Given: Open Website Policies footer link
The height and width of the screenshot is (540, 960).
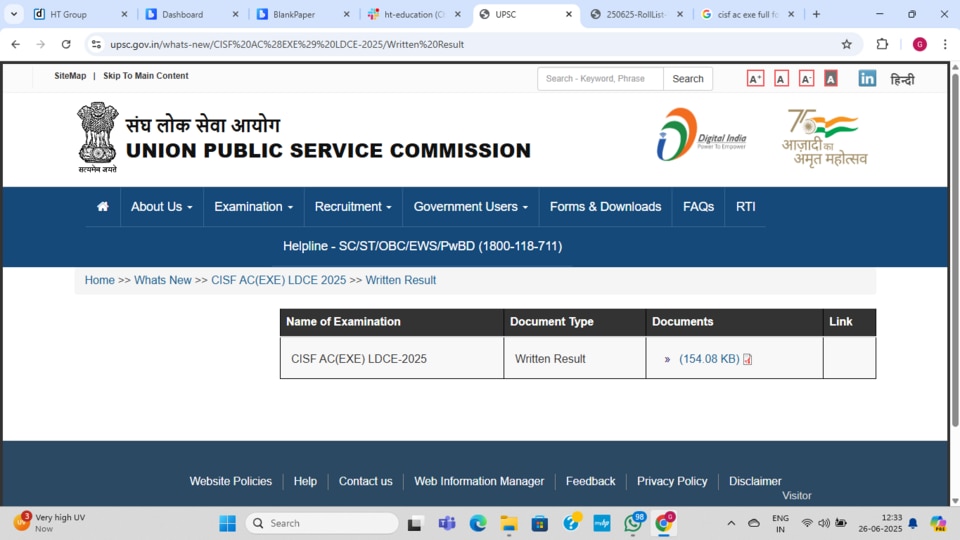Looking at the screenshot, I should [x=230, y=481].
